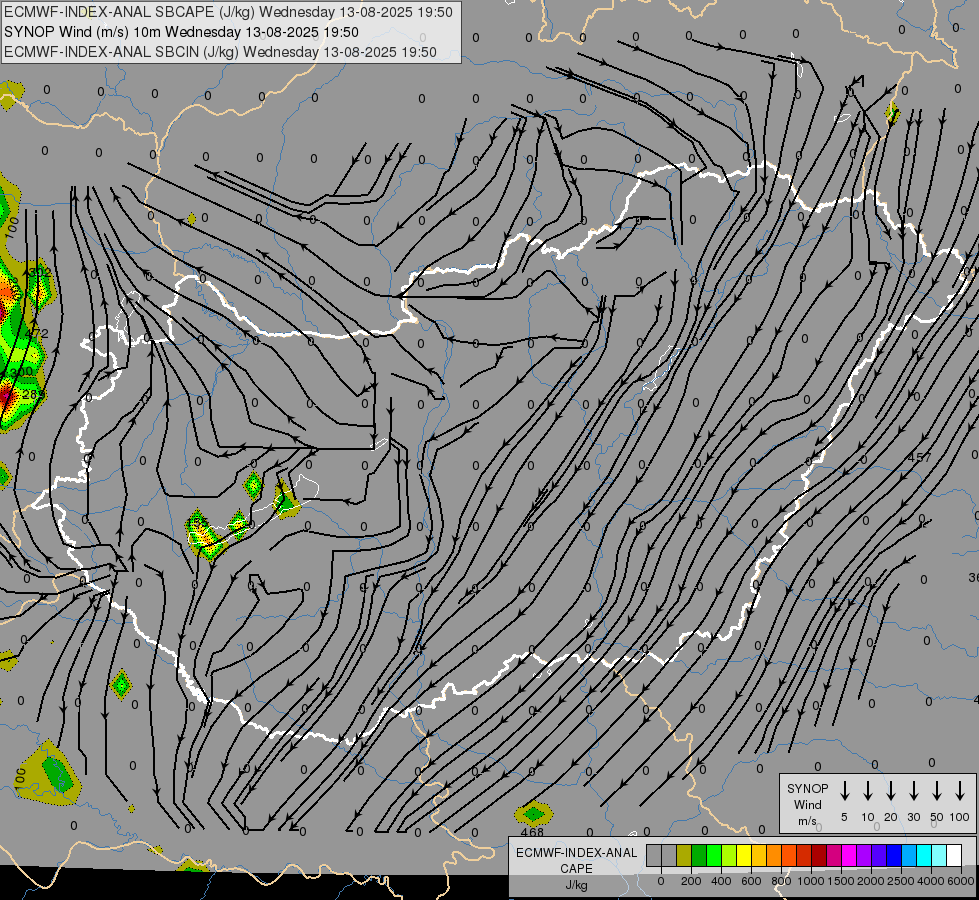Screen dimensions: 979x900
Task: Click the 600 tick label on the CAPE scale
Action: (x=751, y=881)
